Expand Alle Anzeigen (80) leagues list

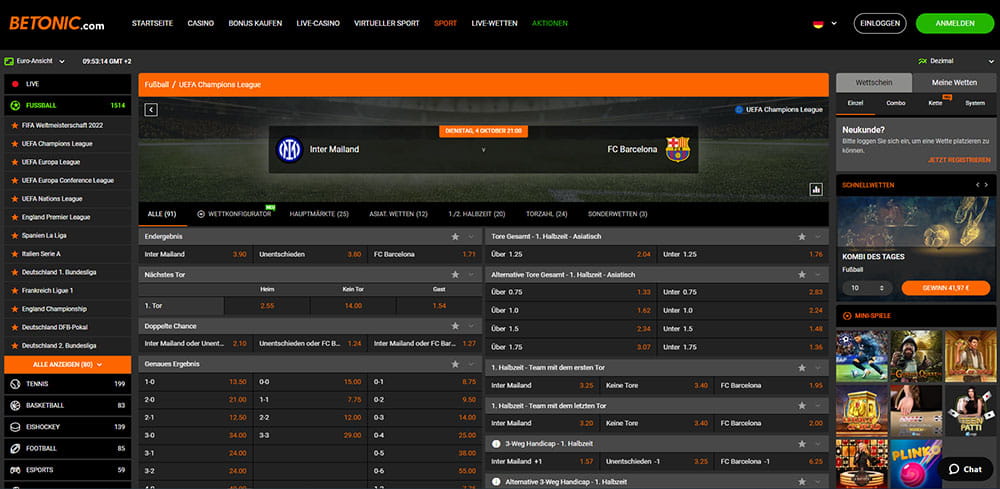68,365
